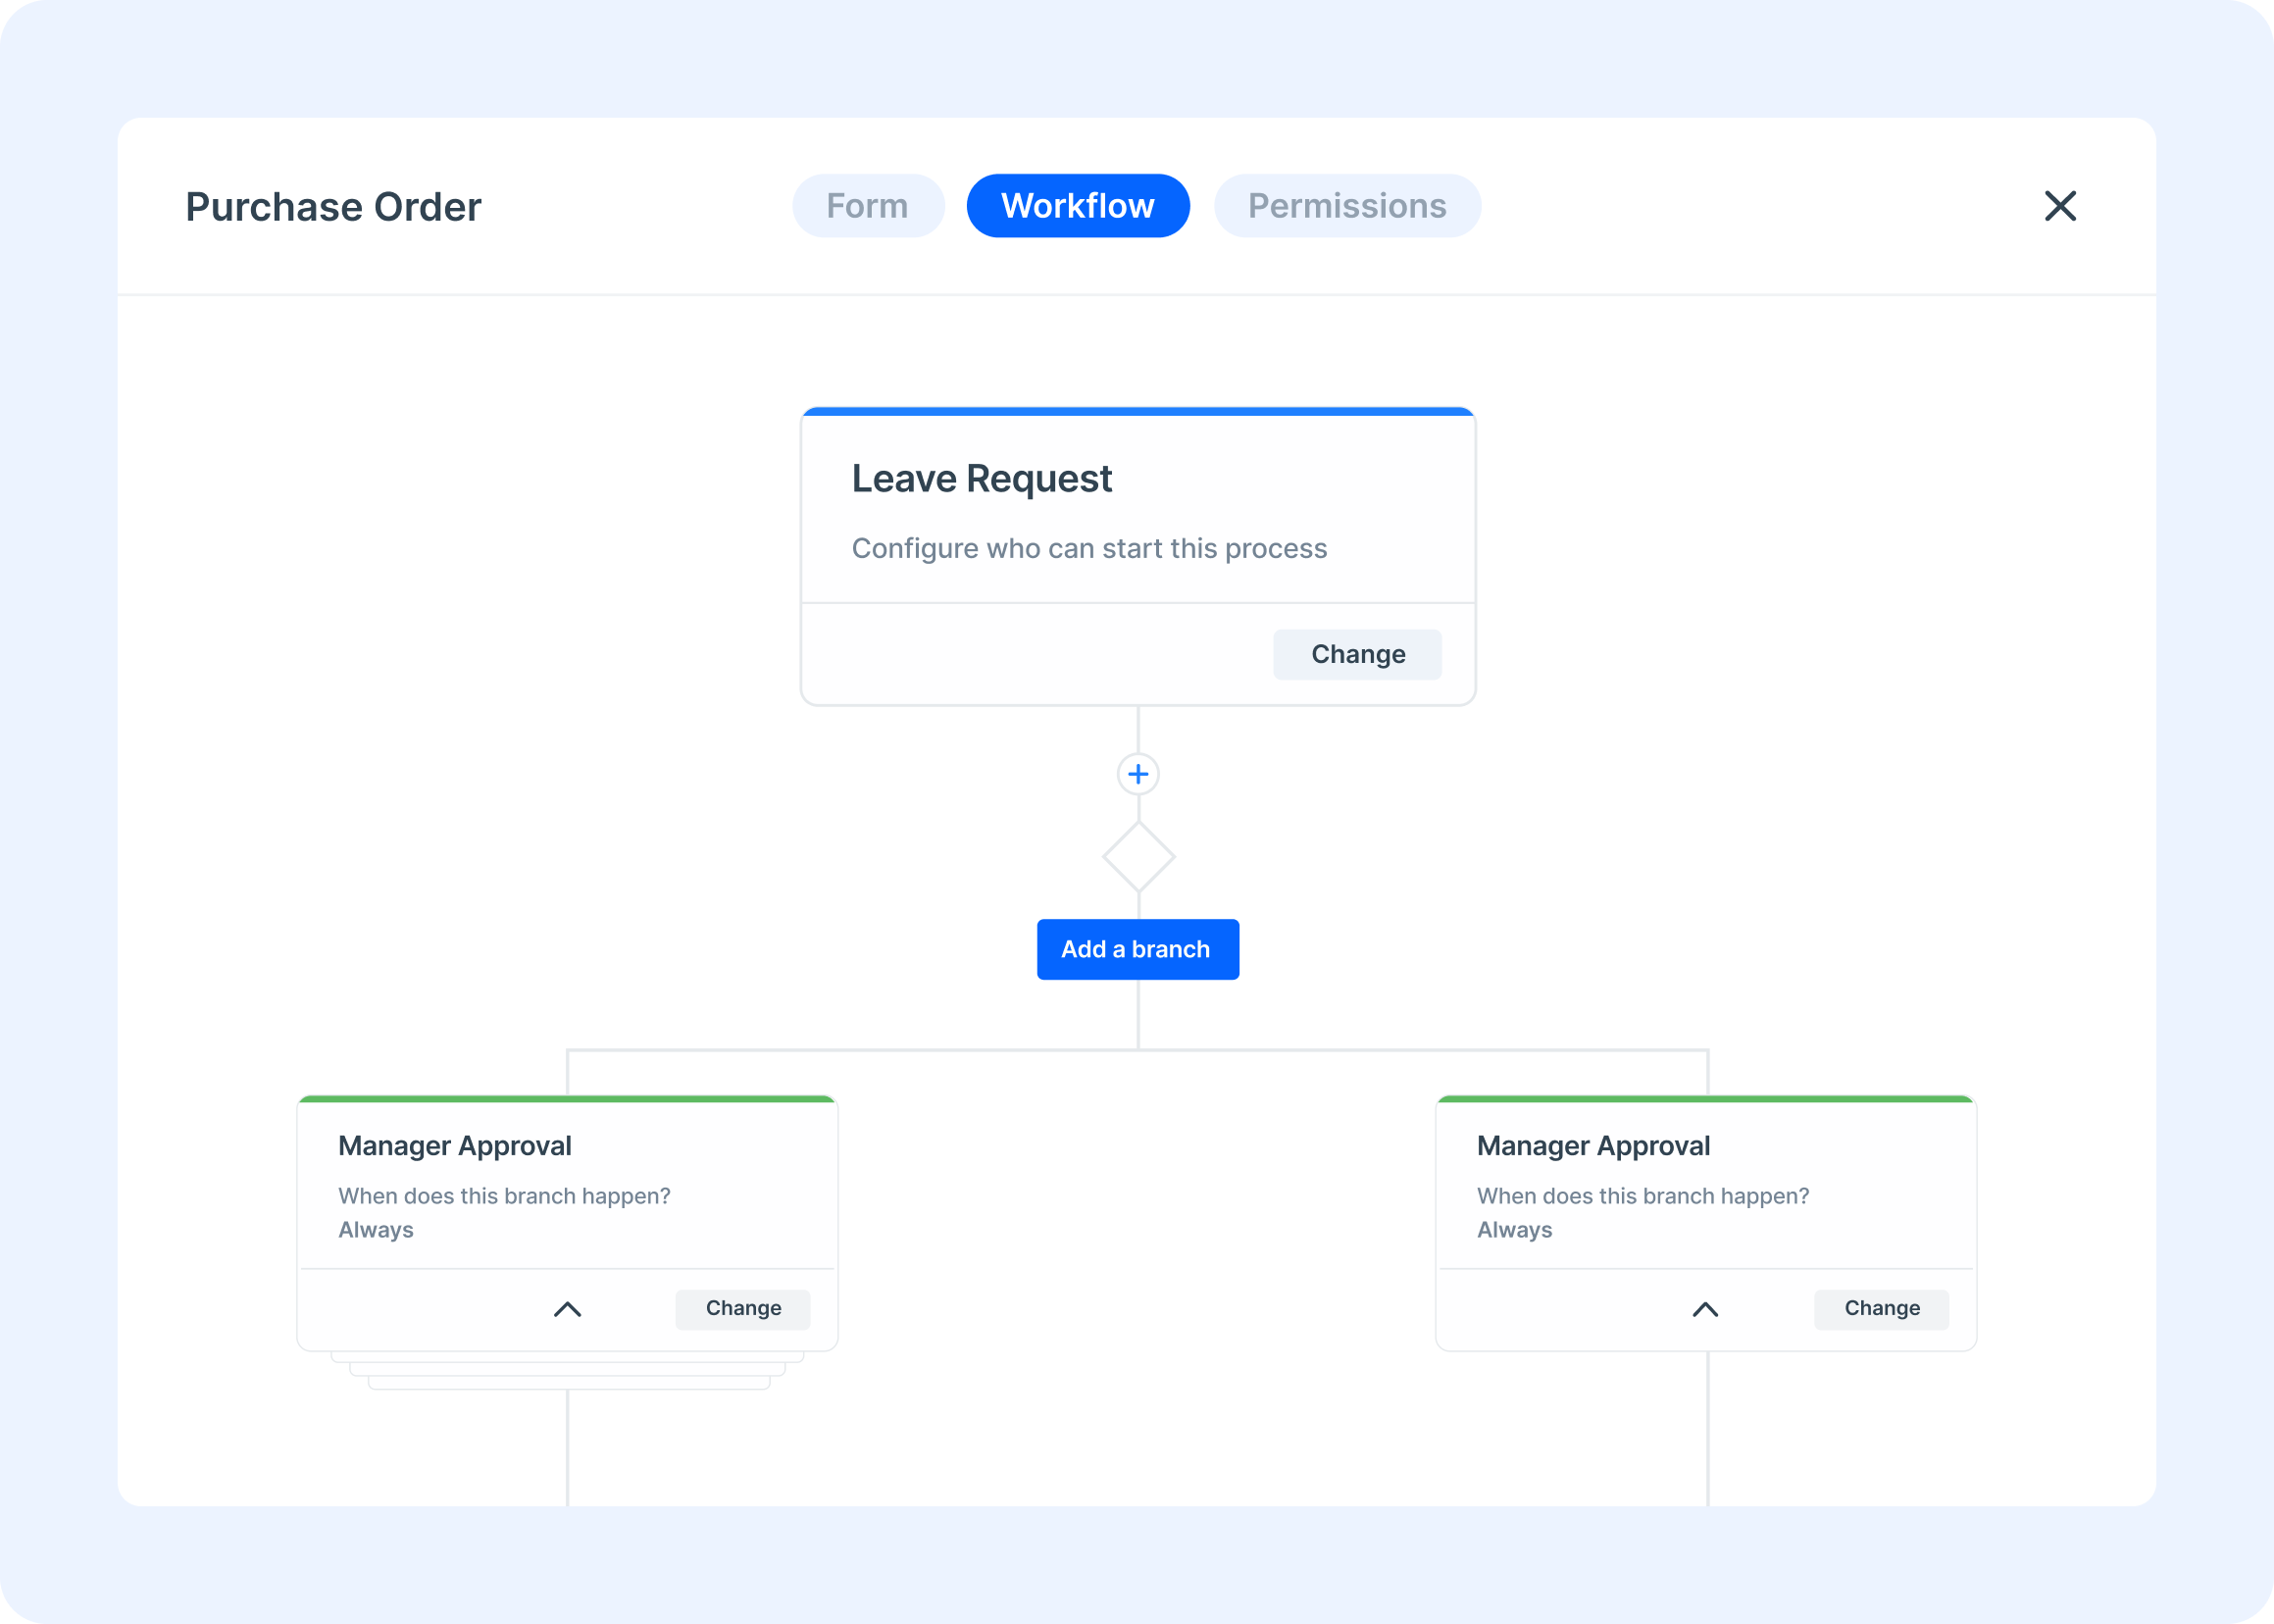Click Change on right Manager Approval
Screen dimensions: 2274x1624
(x=1882, y=1307)
